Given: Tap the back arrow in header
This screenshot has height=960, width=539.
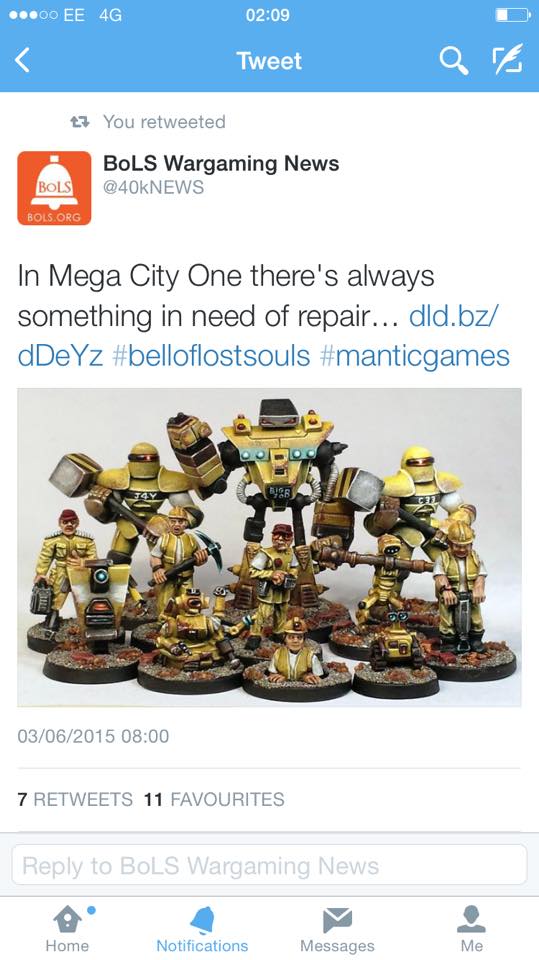Looking at the screenshot, I should [22, 61].
